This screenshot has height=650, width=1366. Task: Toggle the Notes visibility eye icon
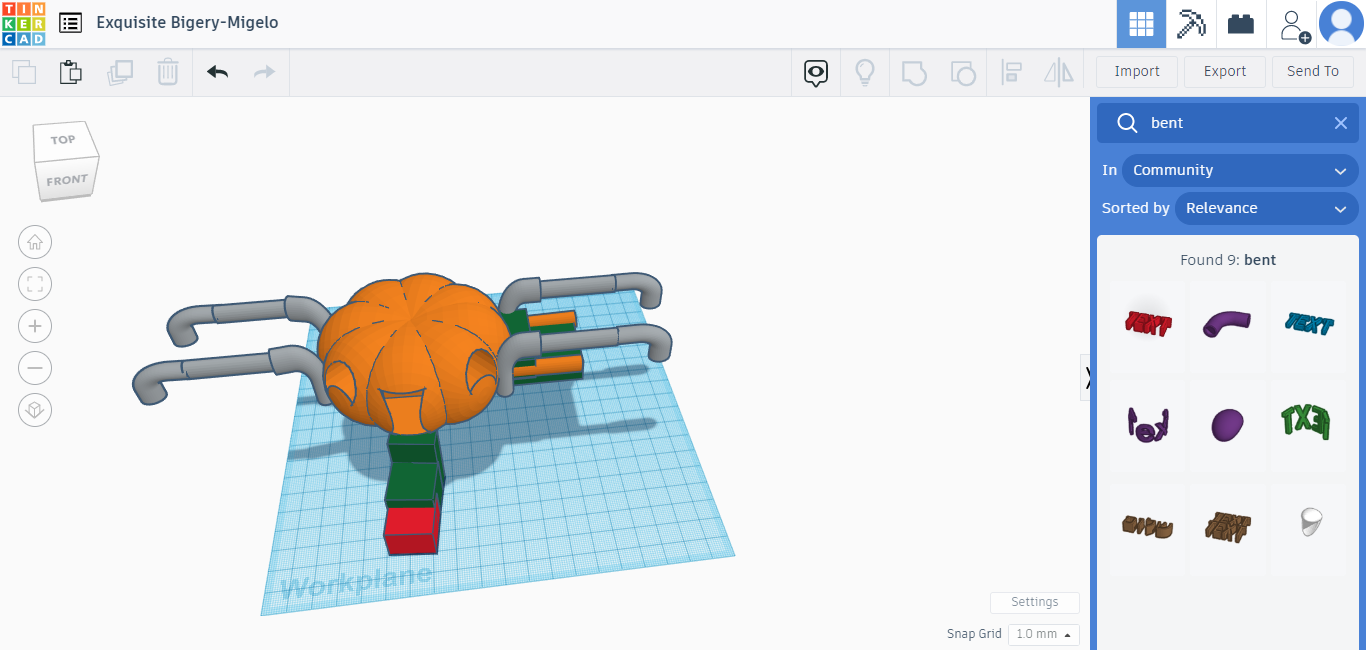coord(816,72)
